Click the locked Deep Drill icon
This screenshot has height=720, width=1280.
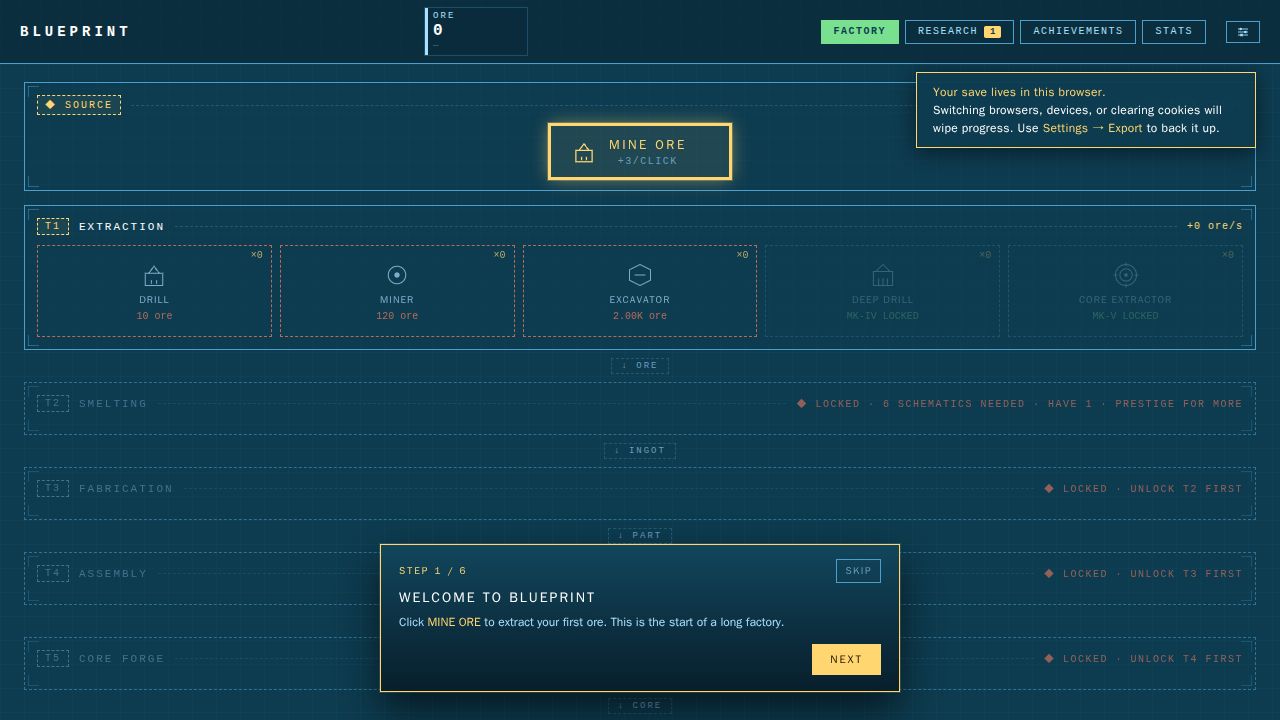[883, 275]
